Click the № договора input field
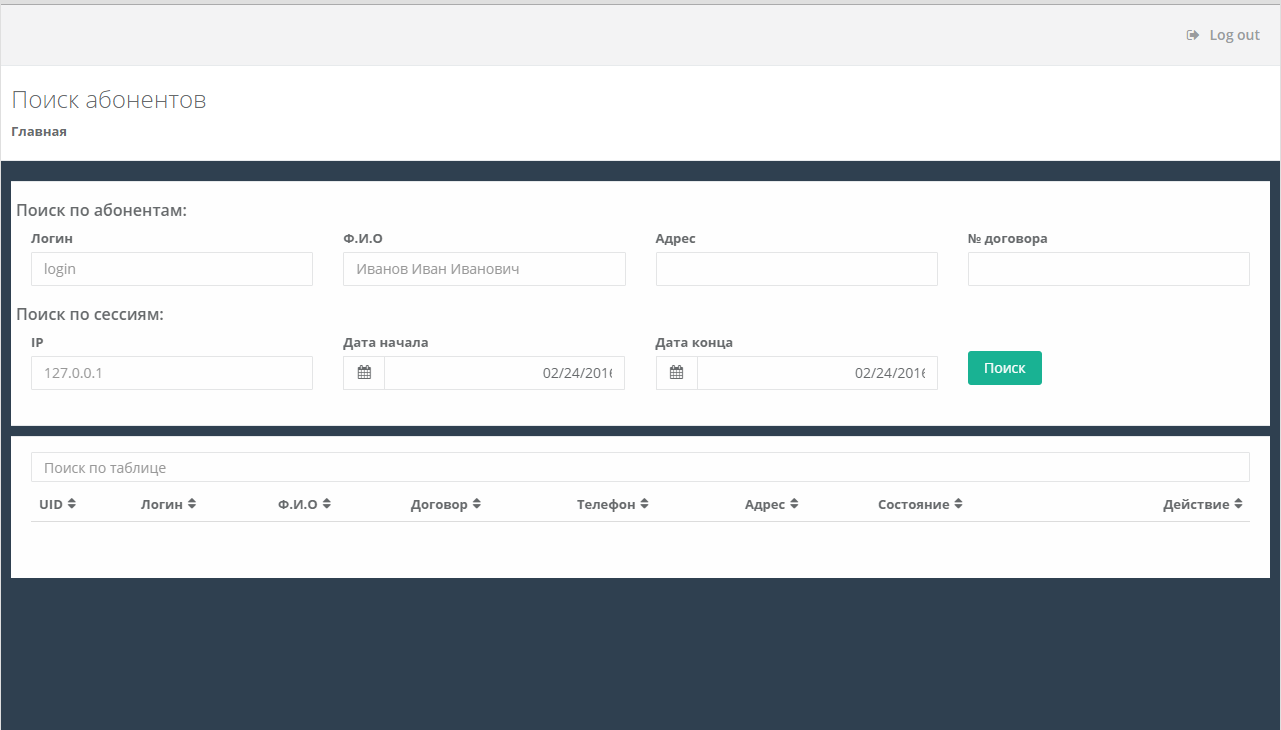The height and width of the screenshot is (730, 1281). [x=1108, y=269]
